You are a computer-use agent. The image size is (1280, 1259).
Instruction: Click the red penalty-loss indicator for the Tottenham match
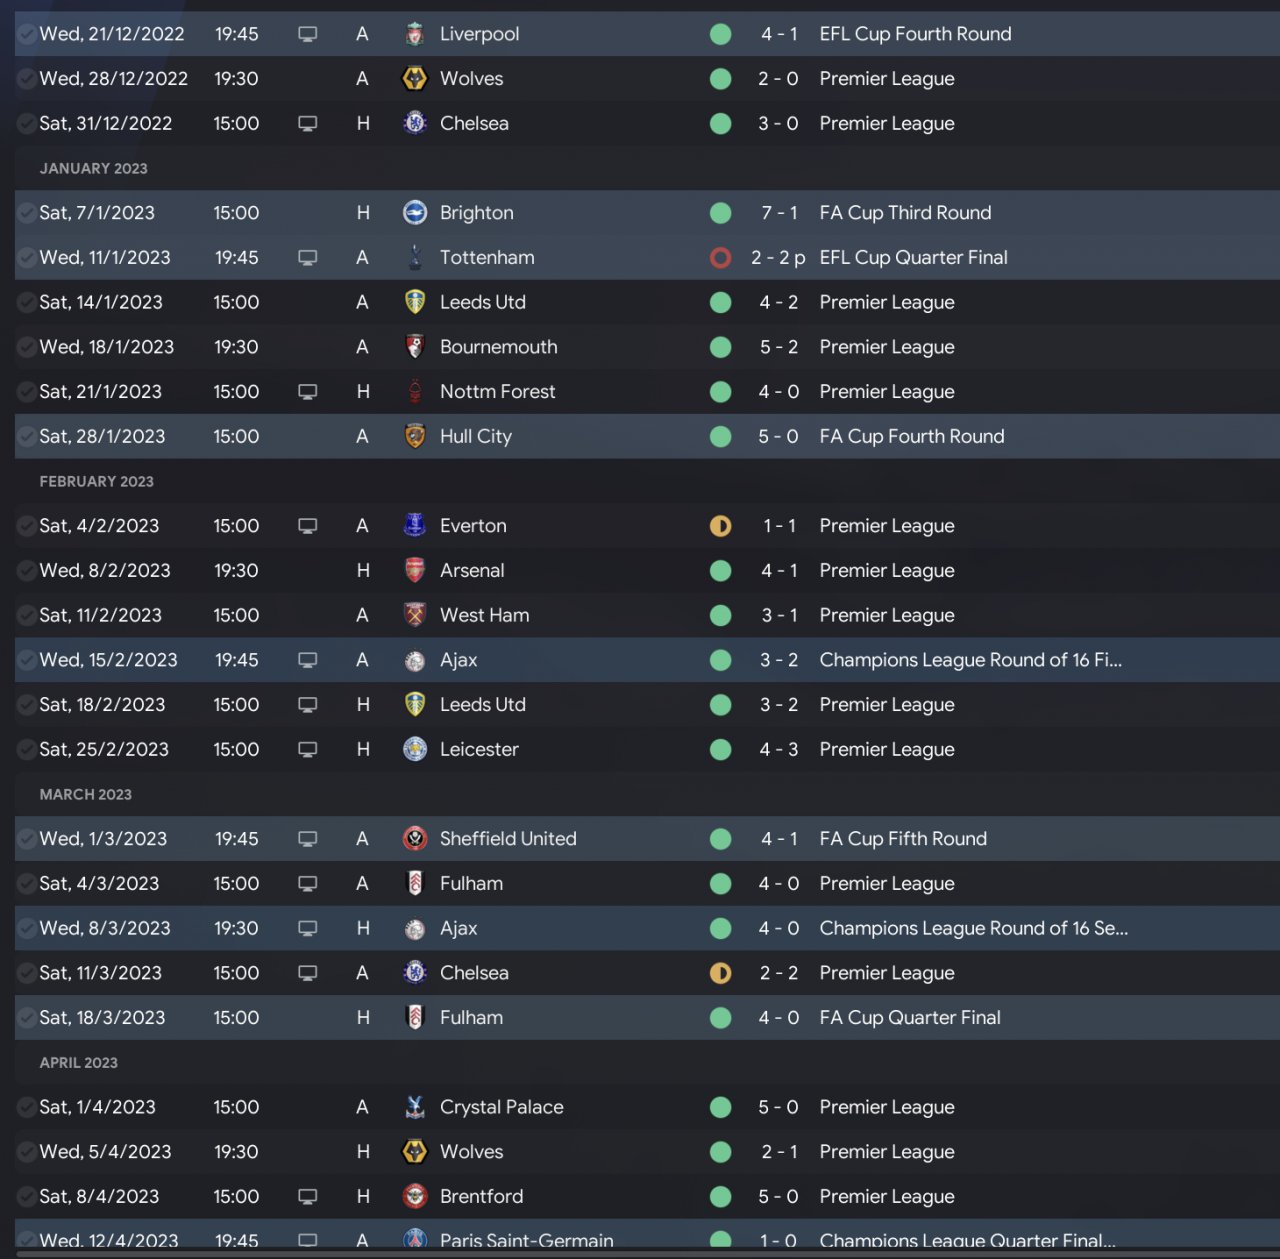720,258
